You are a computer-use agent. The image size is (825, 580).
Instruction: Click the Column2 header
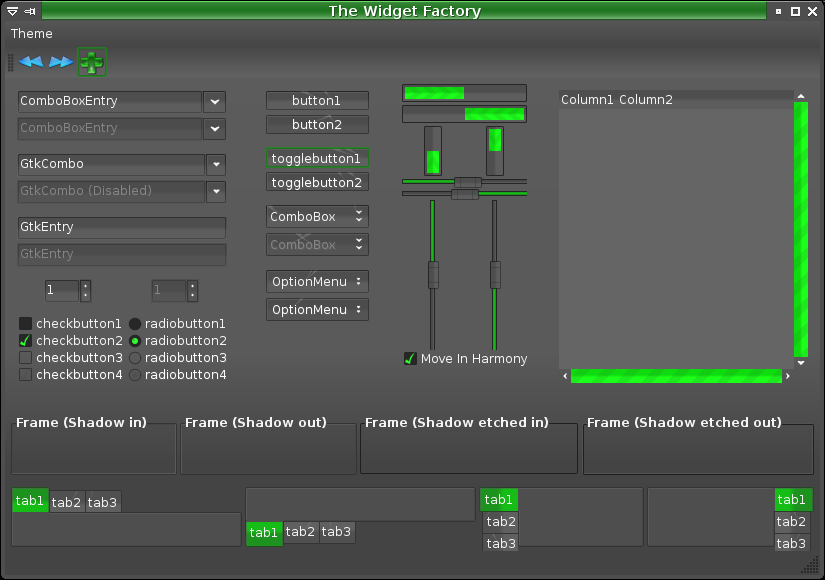coord(646,99)
